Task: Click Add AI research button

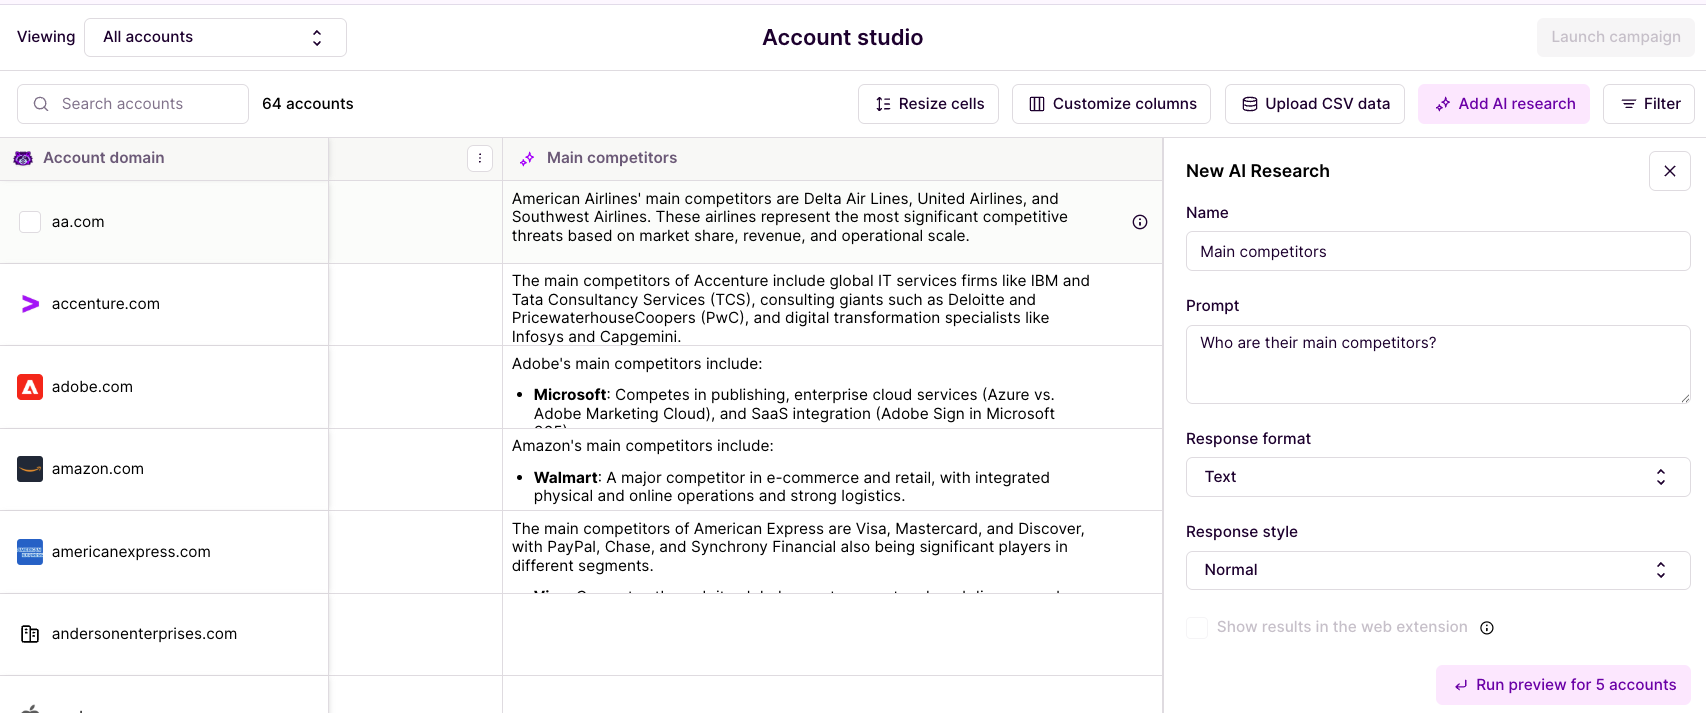Action: [x=1504, y=104]
